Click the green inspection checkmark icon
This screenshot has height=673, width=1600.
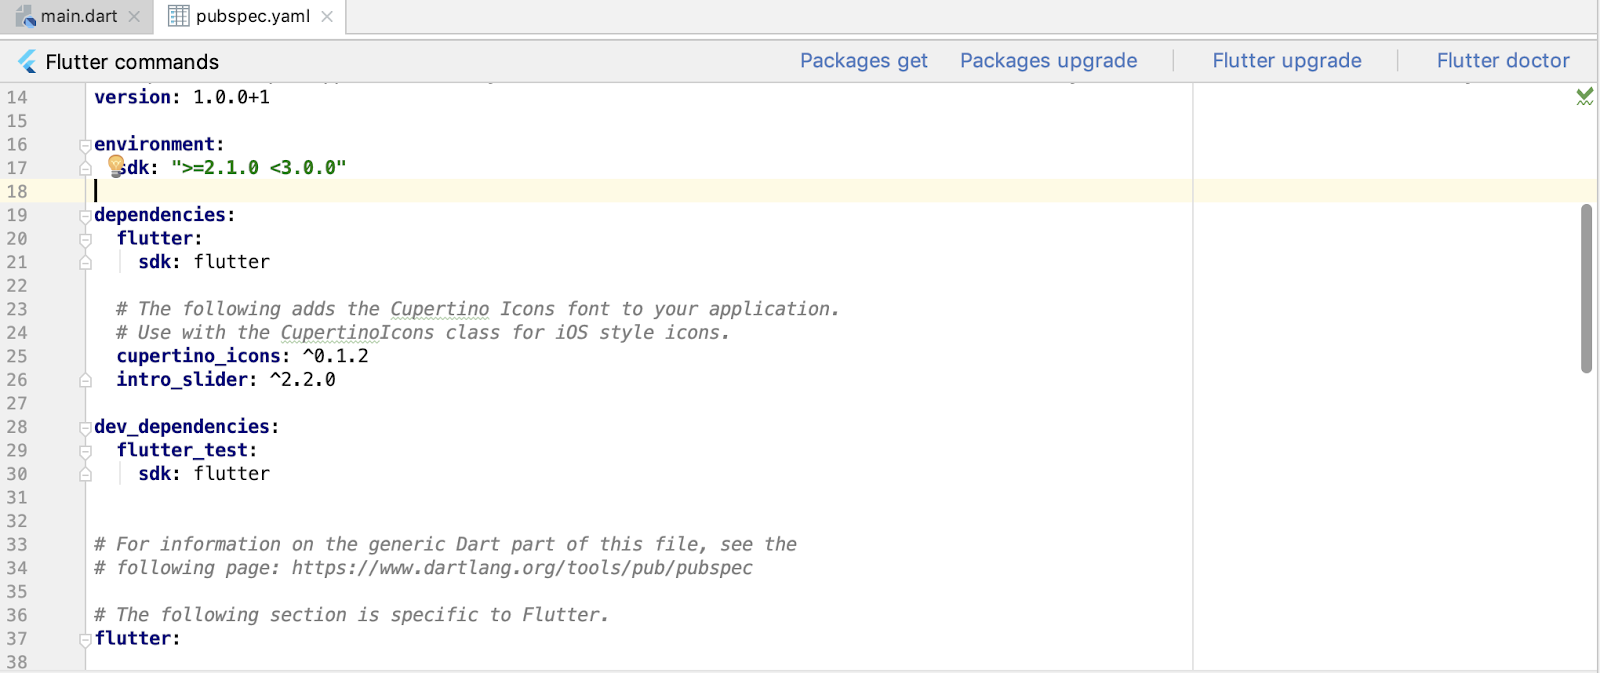[x=1585, y=96]
